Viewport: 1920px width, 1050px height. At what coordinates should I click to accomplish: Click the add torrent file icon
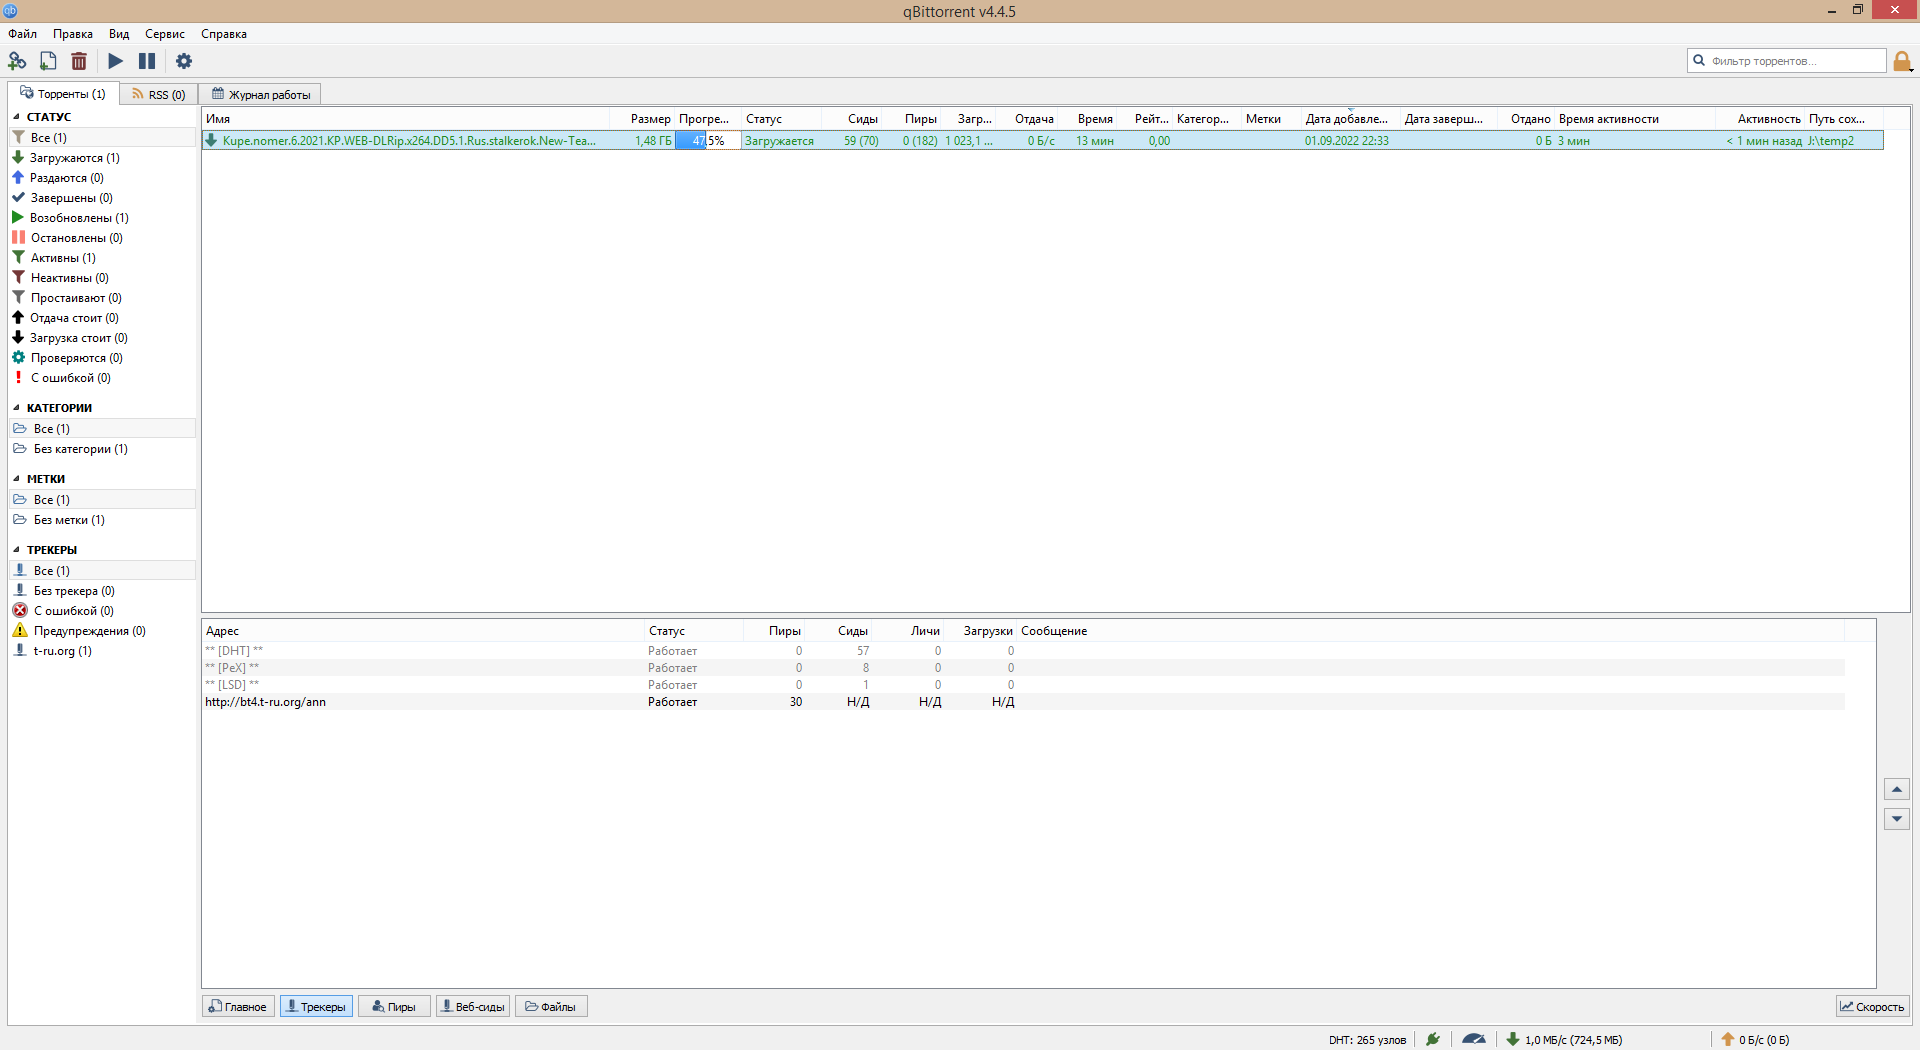pos(48,61)
